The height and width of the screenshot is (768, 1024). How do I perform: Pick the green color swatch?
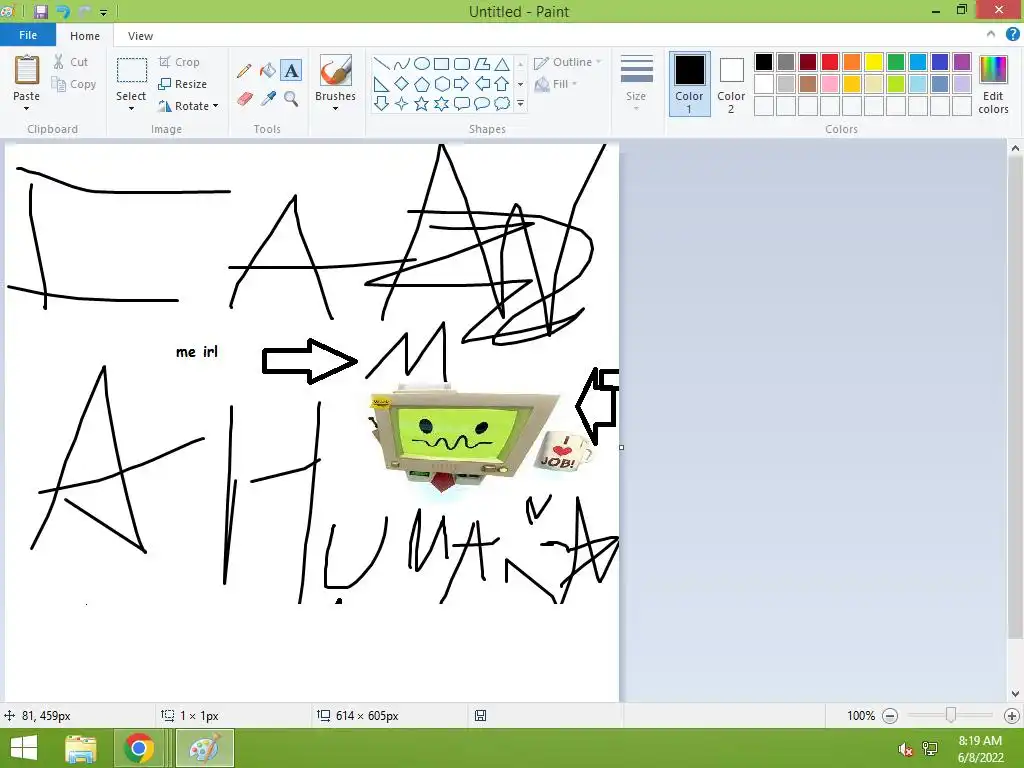[x=896, y=62]
